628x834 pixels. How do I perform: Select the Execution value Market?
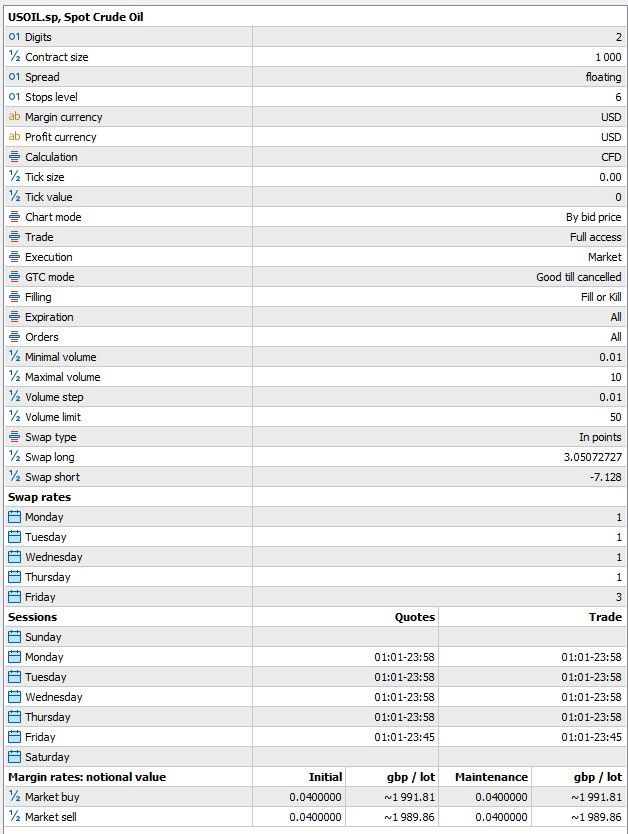[605, 257]
